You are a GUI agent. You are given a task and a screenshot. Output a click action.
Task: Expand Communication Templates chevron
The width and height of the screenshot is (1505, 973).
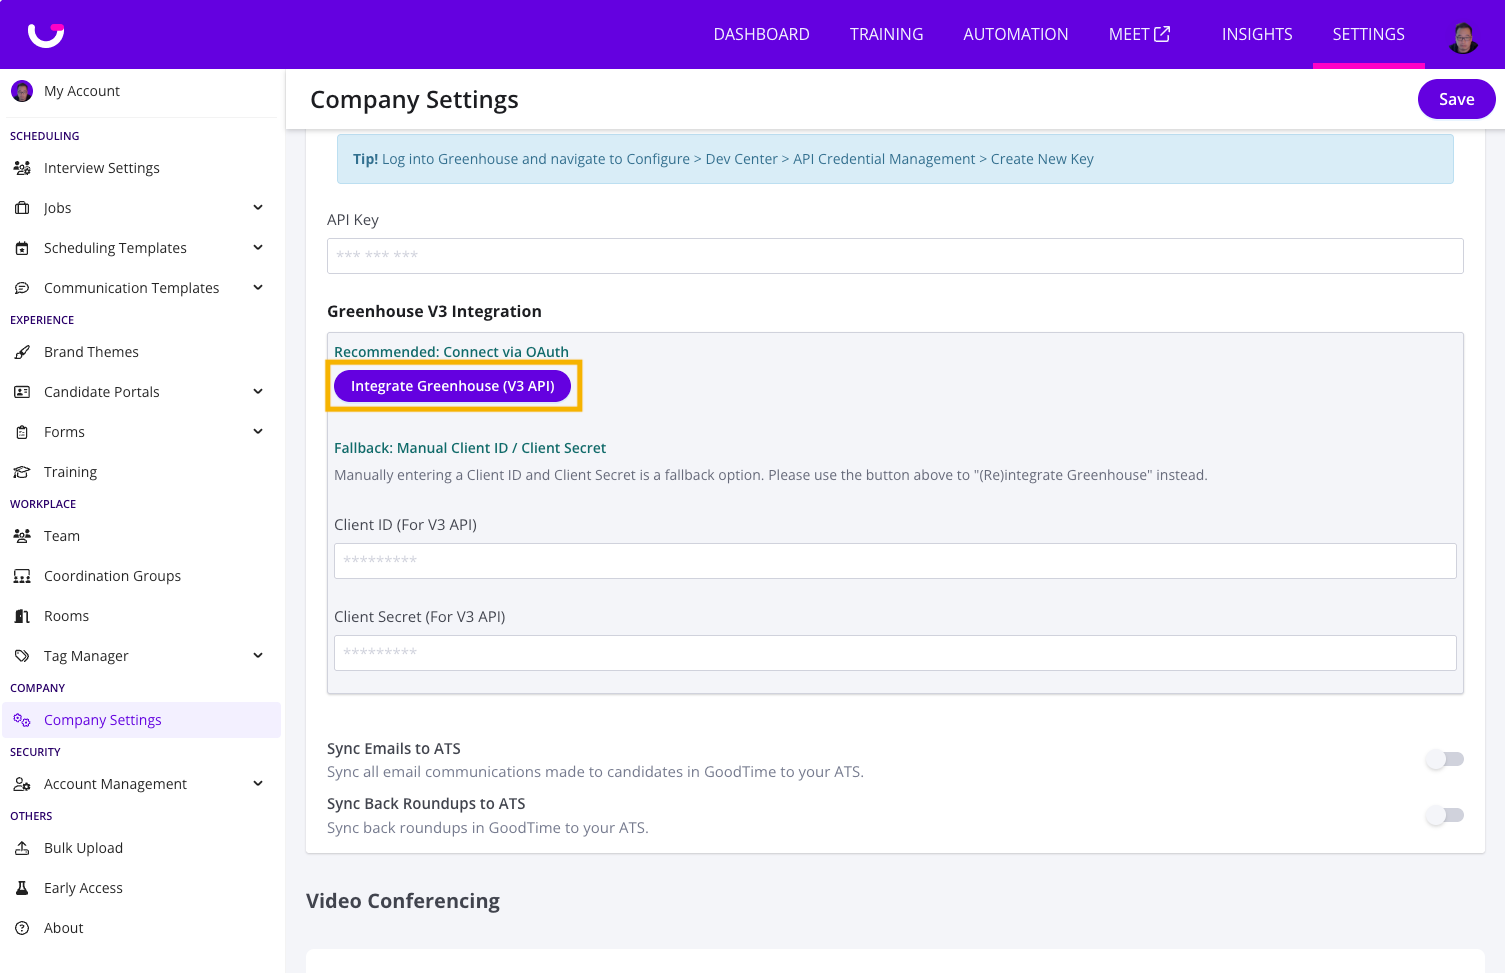click(258, 287)
